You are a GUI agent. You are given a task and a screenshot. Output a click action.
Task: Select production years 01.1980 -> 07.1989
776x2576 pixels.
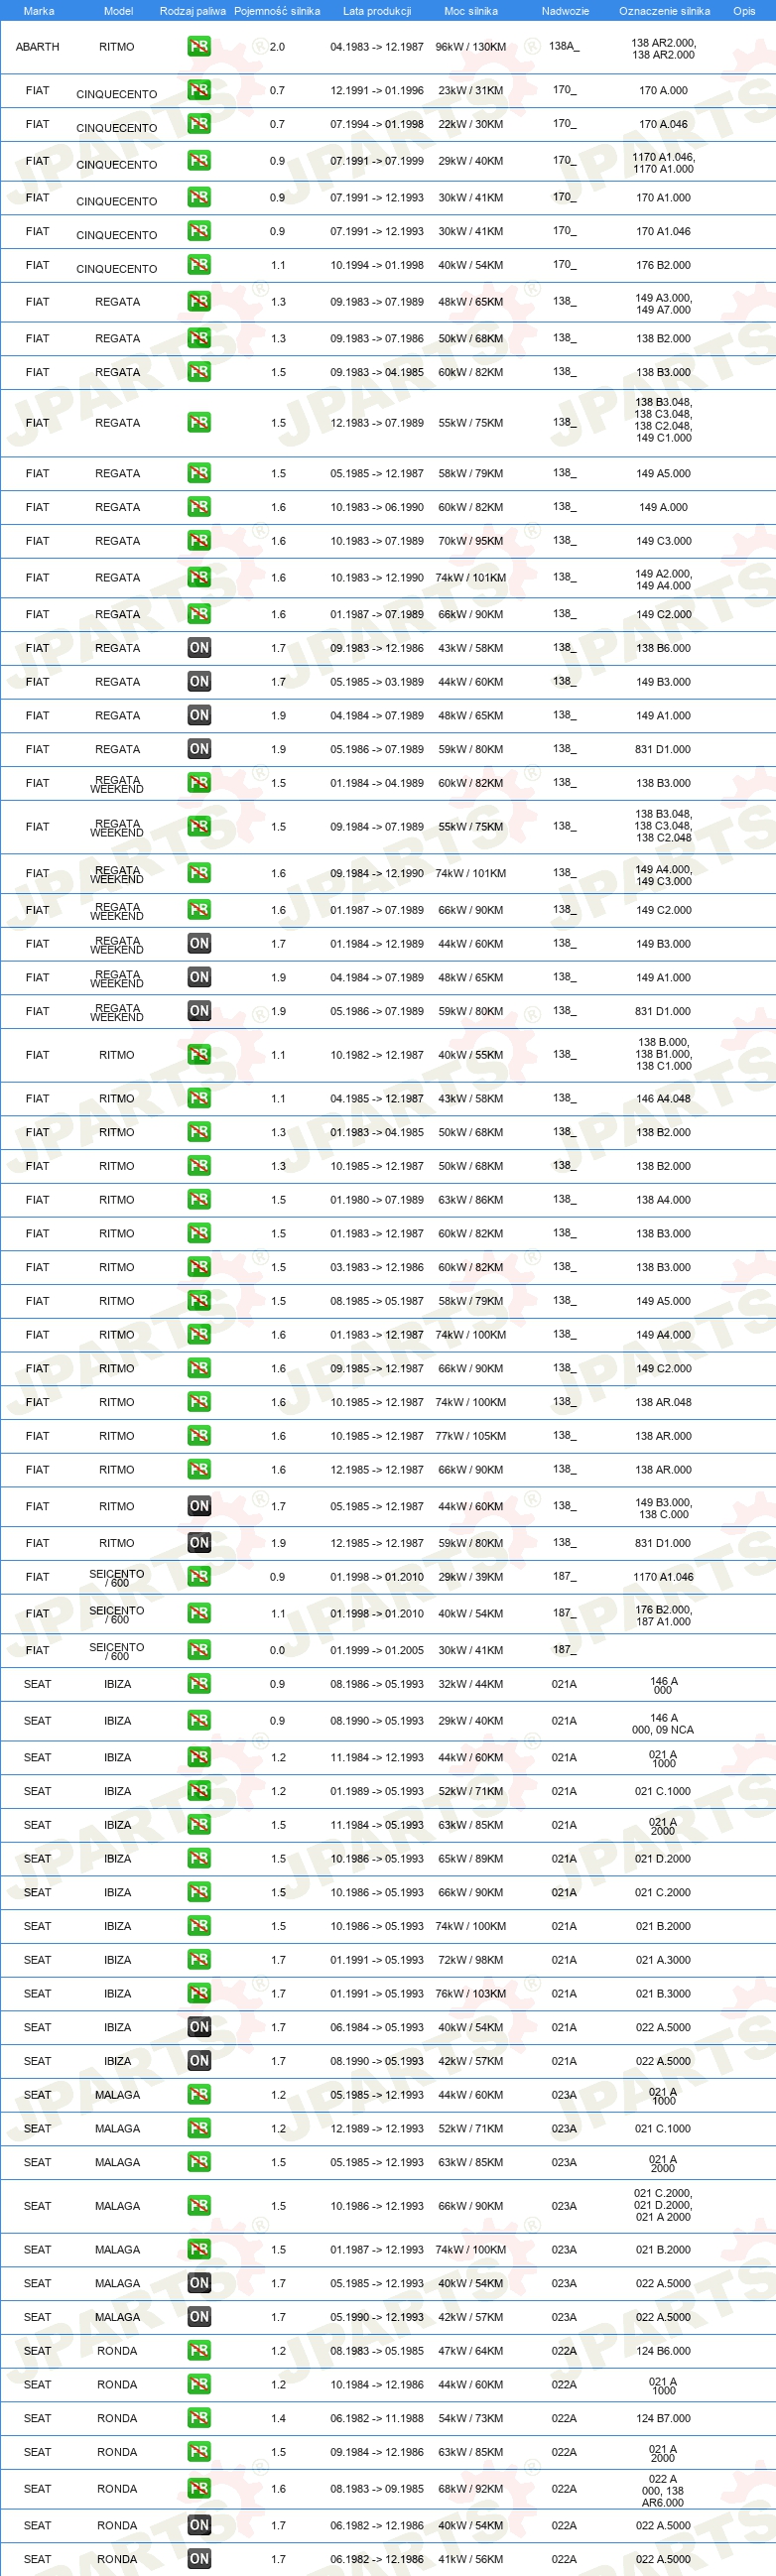(377, 1200)
